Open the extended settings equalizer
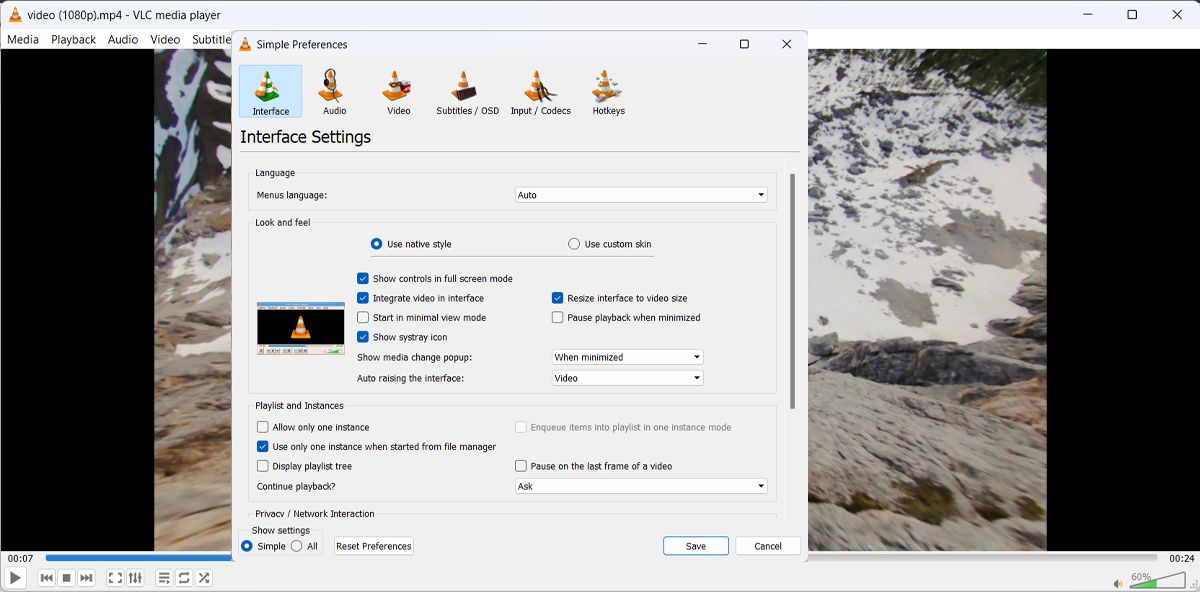This screenshot has height=592, width=1200. pos(135,577)
